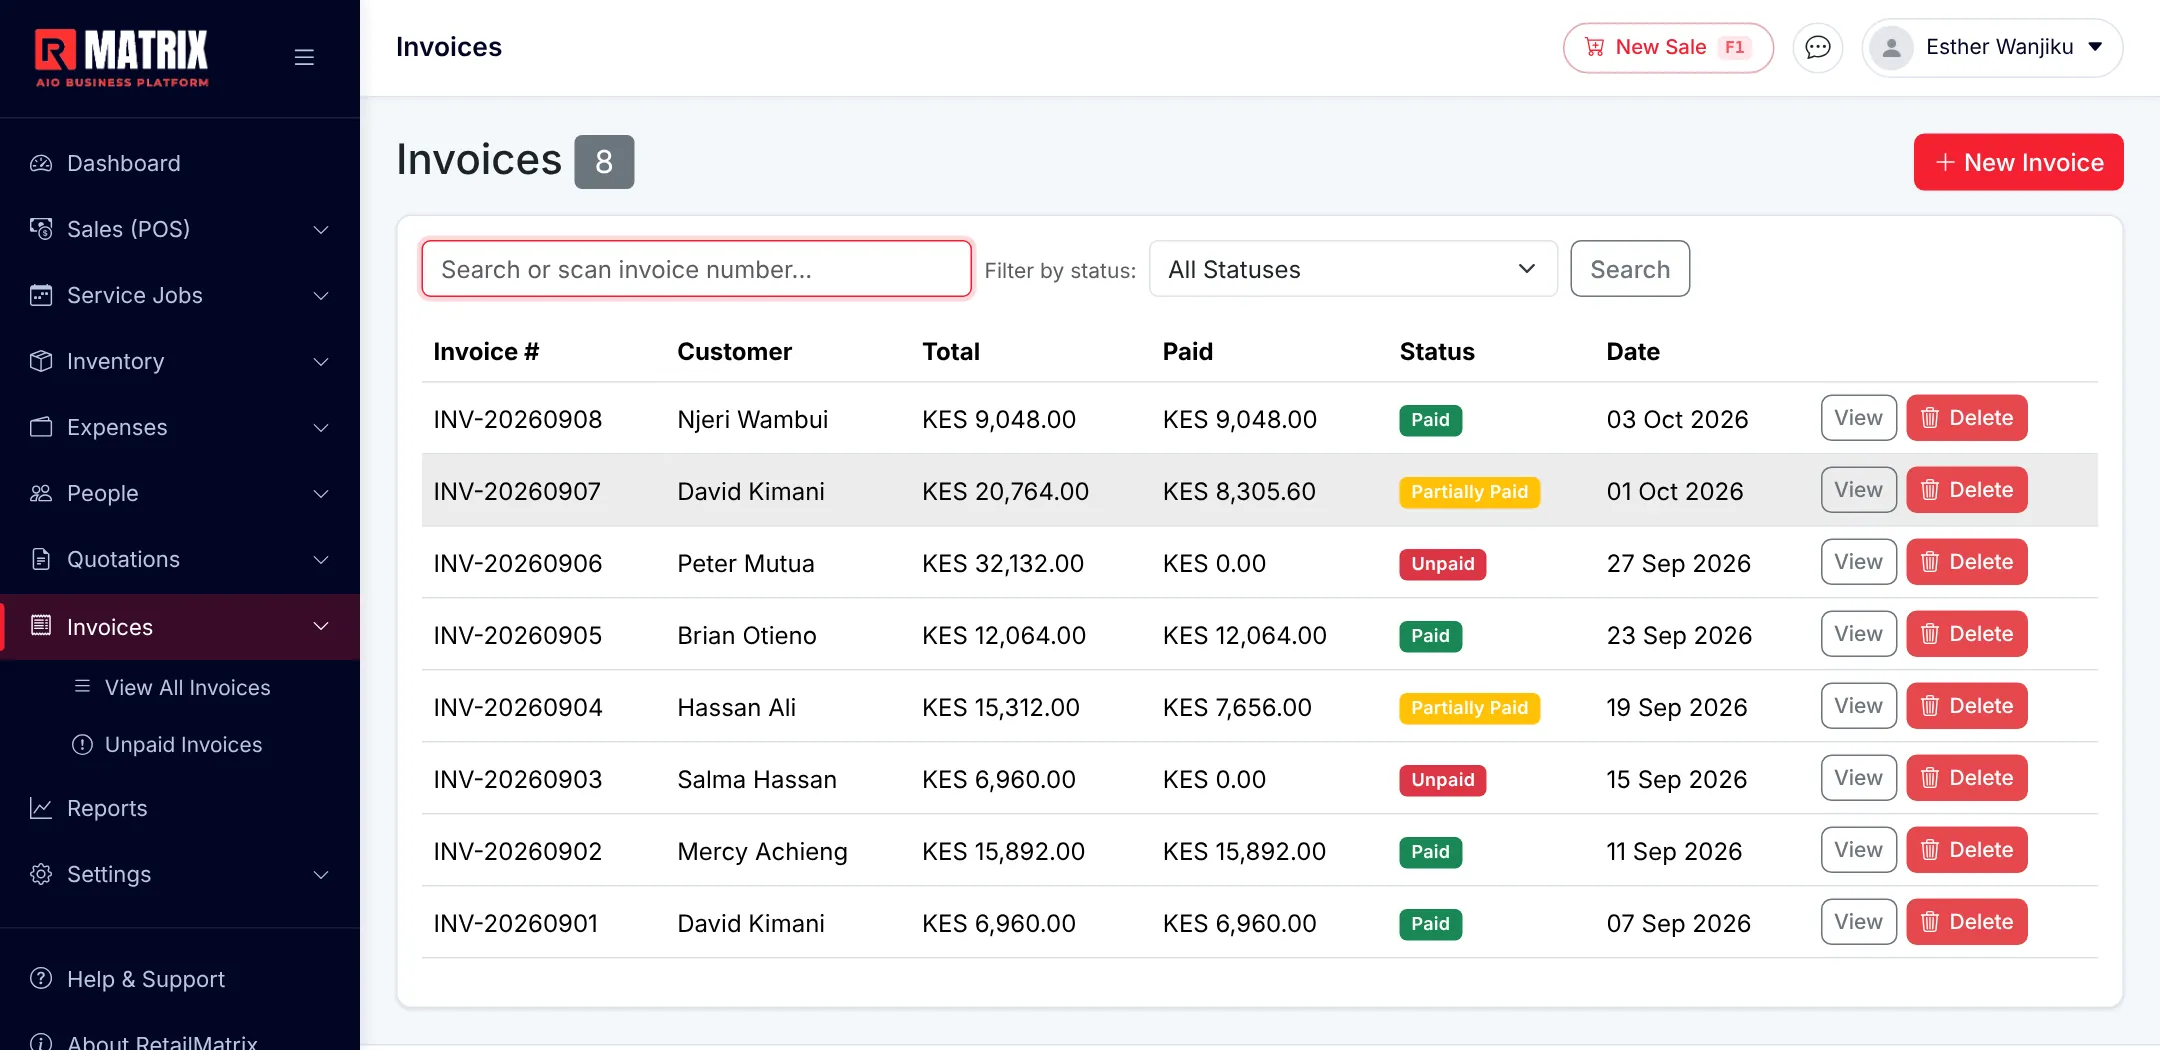The image size is (2160, 1050).
Task: Click the Search button
Action: [x=1630, y=269]
